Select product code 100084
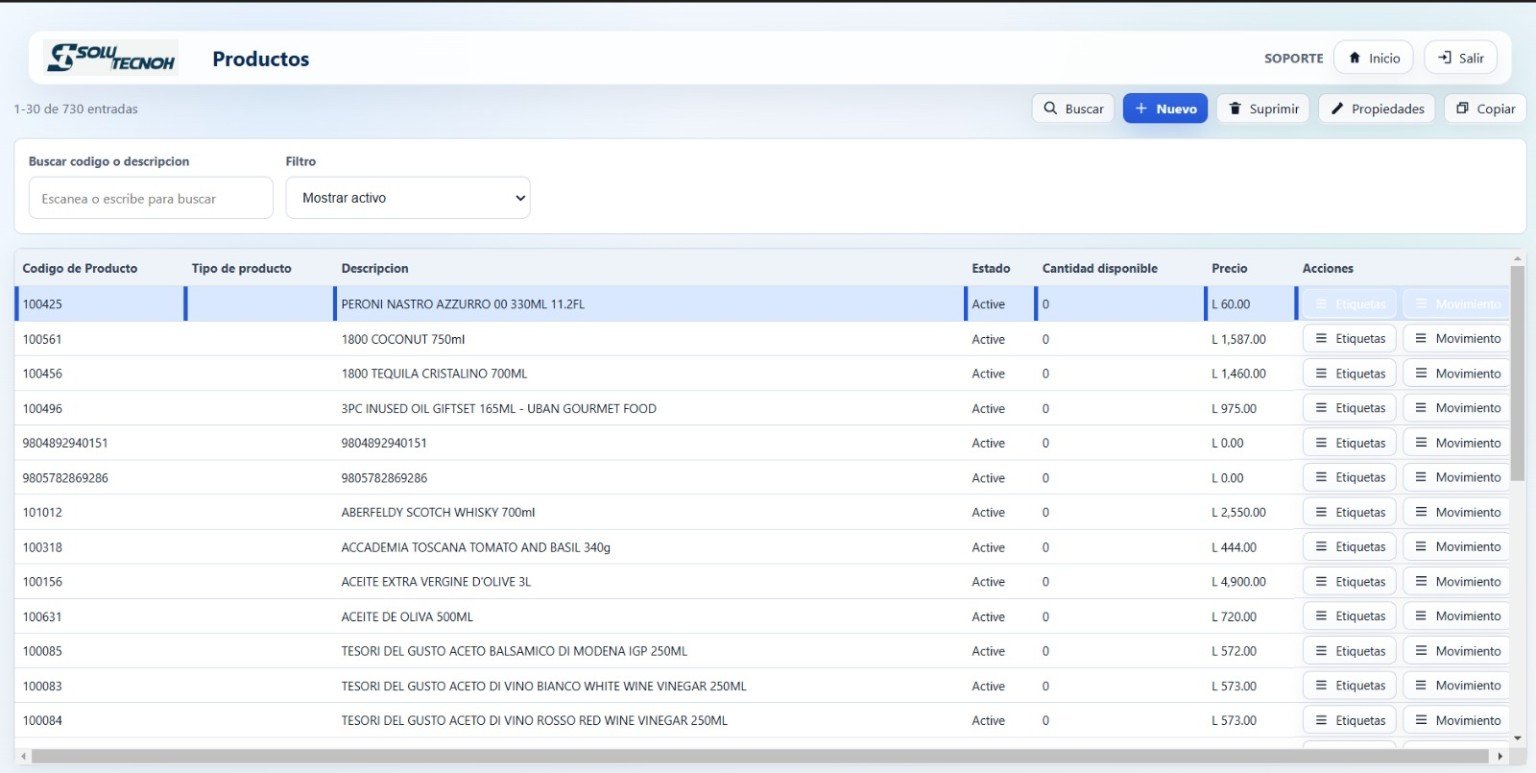 (x=42, y=720)
